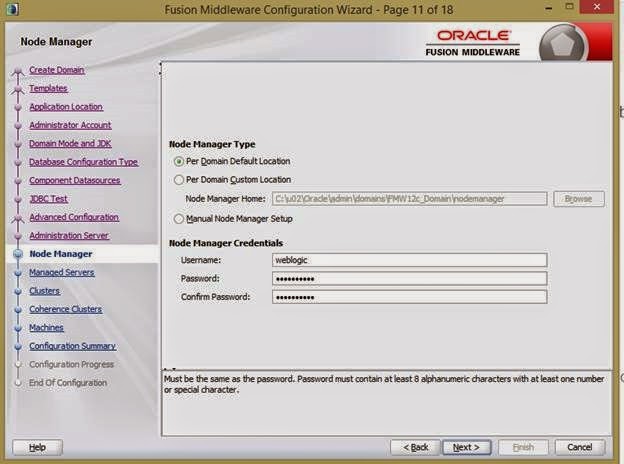Minimize the wizard window

pos(549,8)
